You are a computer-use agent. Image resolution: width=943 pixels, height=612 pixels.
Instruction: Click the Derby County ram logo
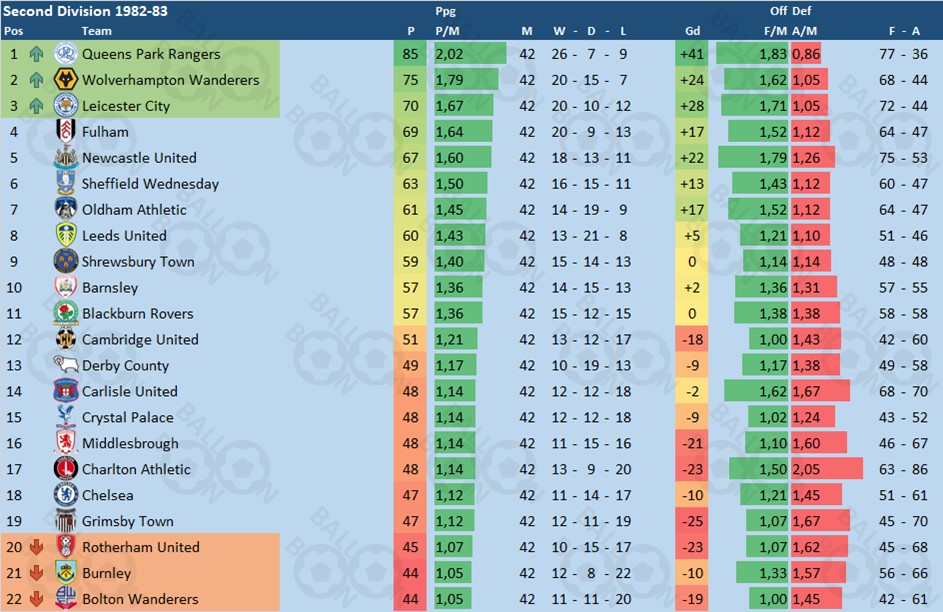tap(66, 364)
